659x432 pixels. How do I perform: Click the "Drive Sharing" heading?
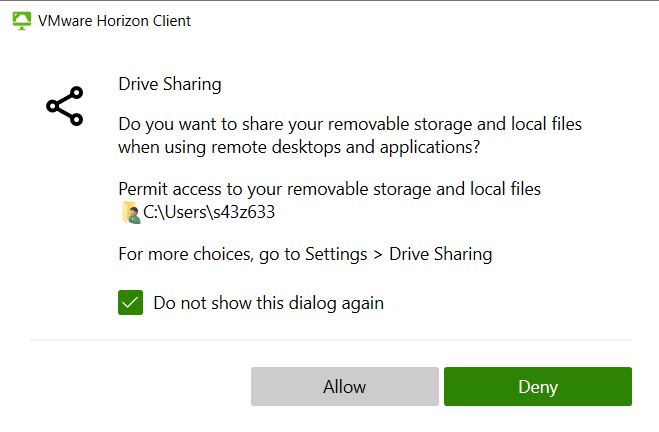(x=170, y=83)
